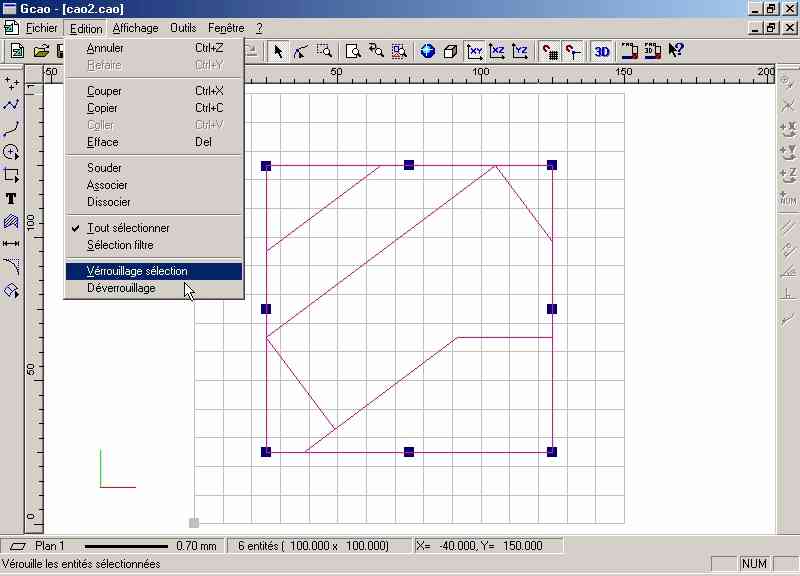Click the context help arrow-question icon

(x=676, y=50)
